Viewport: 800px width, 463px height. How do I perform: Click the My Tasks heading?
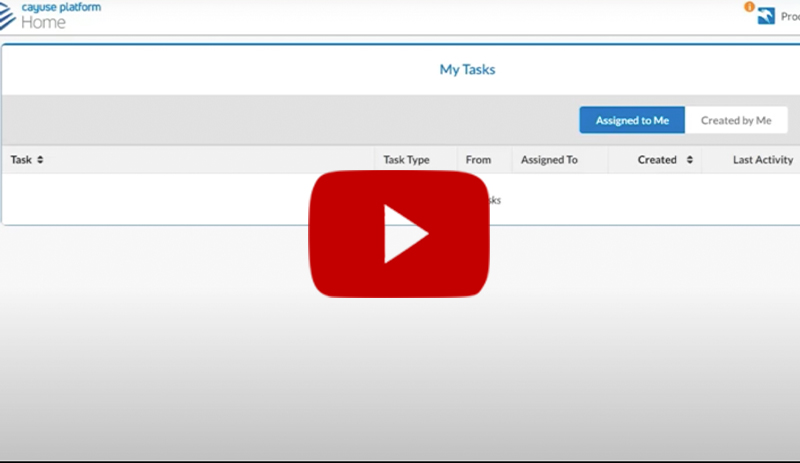pyautogui.click(x=467, y=70)
